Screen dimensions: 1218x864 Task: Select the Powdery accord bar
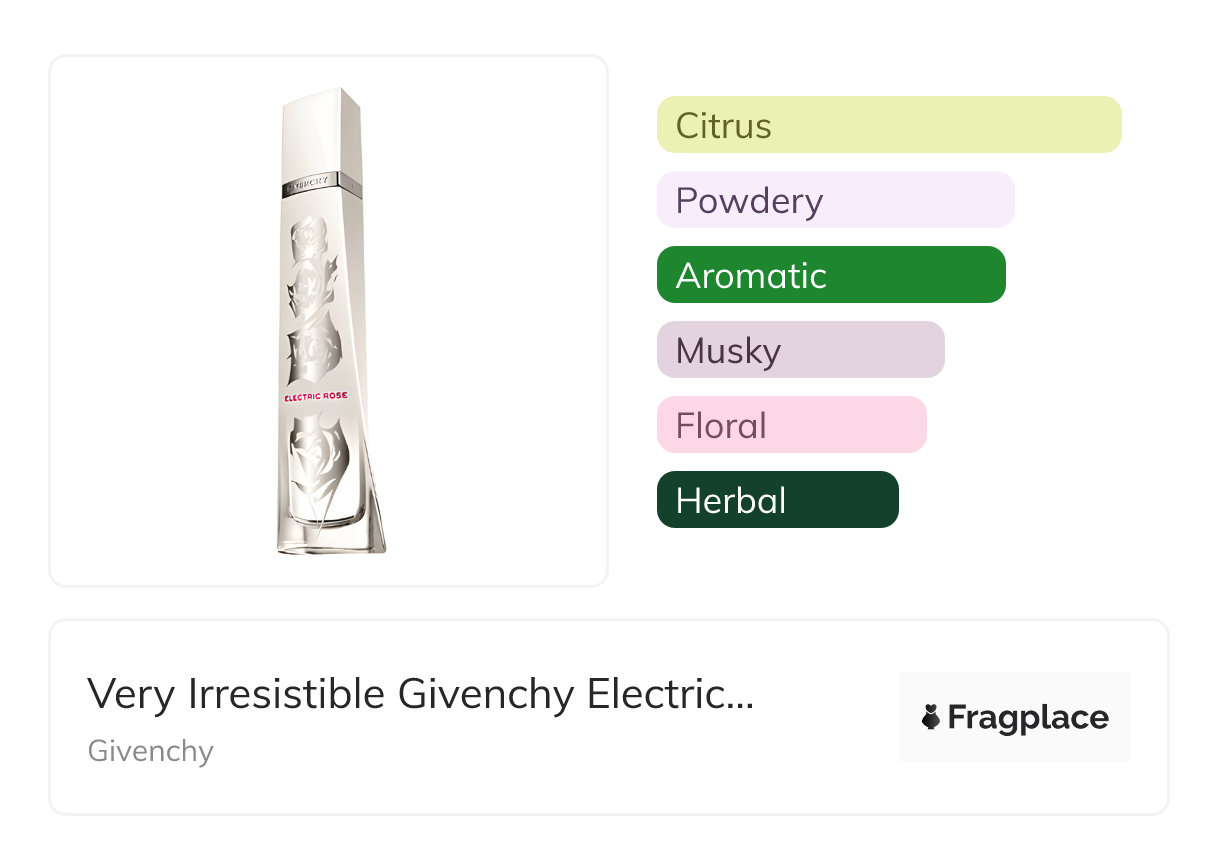[835, 200]
